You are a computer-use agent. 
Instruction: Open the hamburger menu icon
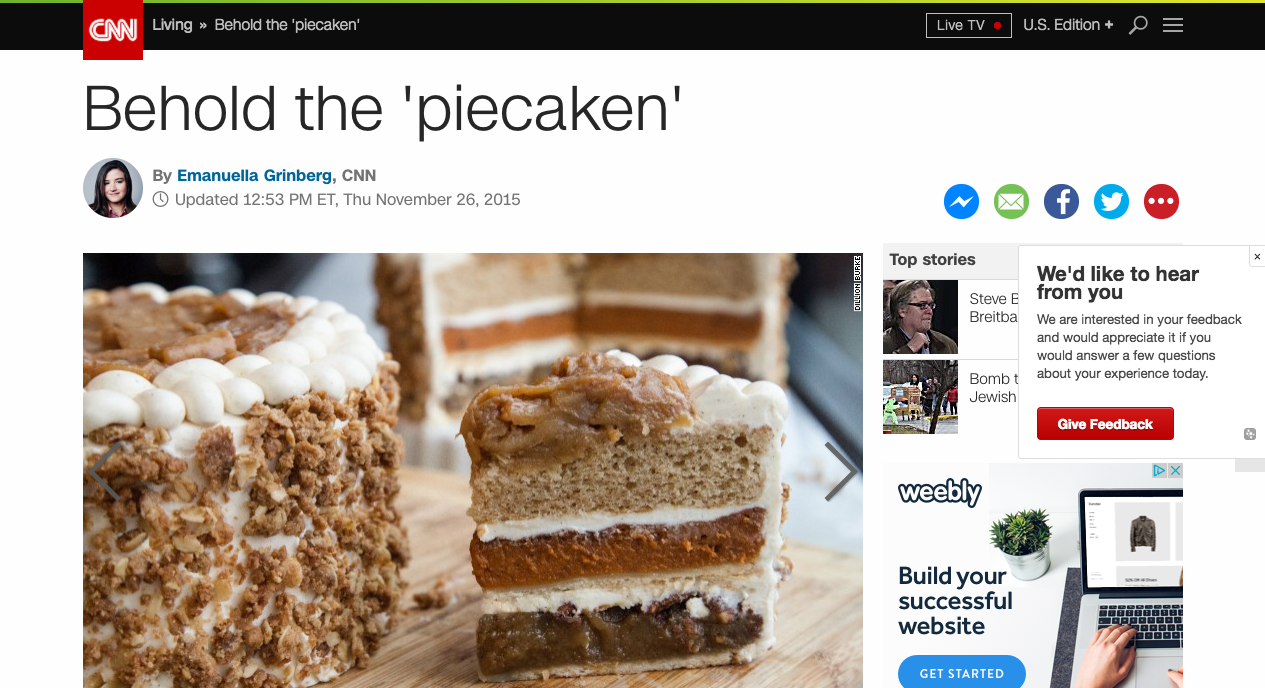(1173, 25)
